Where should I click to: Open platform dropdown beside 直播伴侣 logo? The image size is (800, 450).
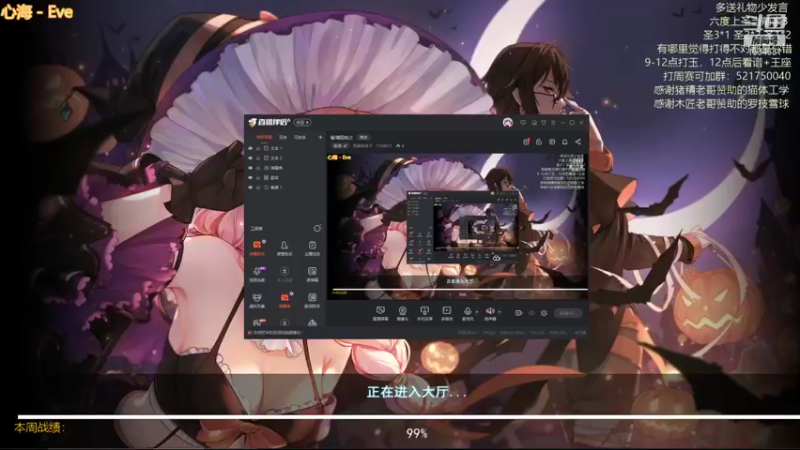point(302,122)
